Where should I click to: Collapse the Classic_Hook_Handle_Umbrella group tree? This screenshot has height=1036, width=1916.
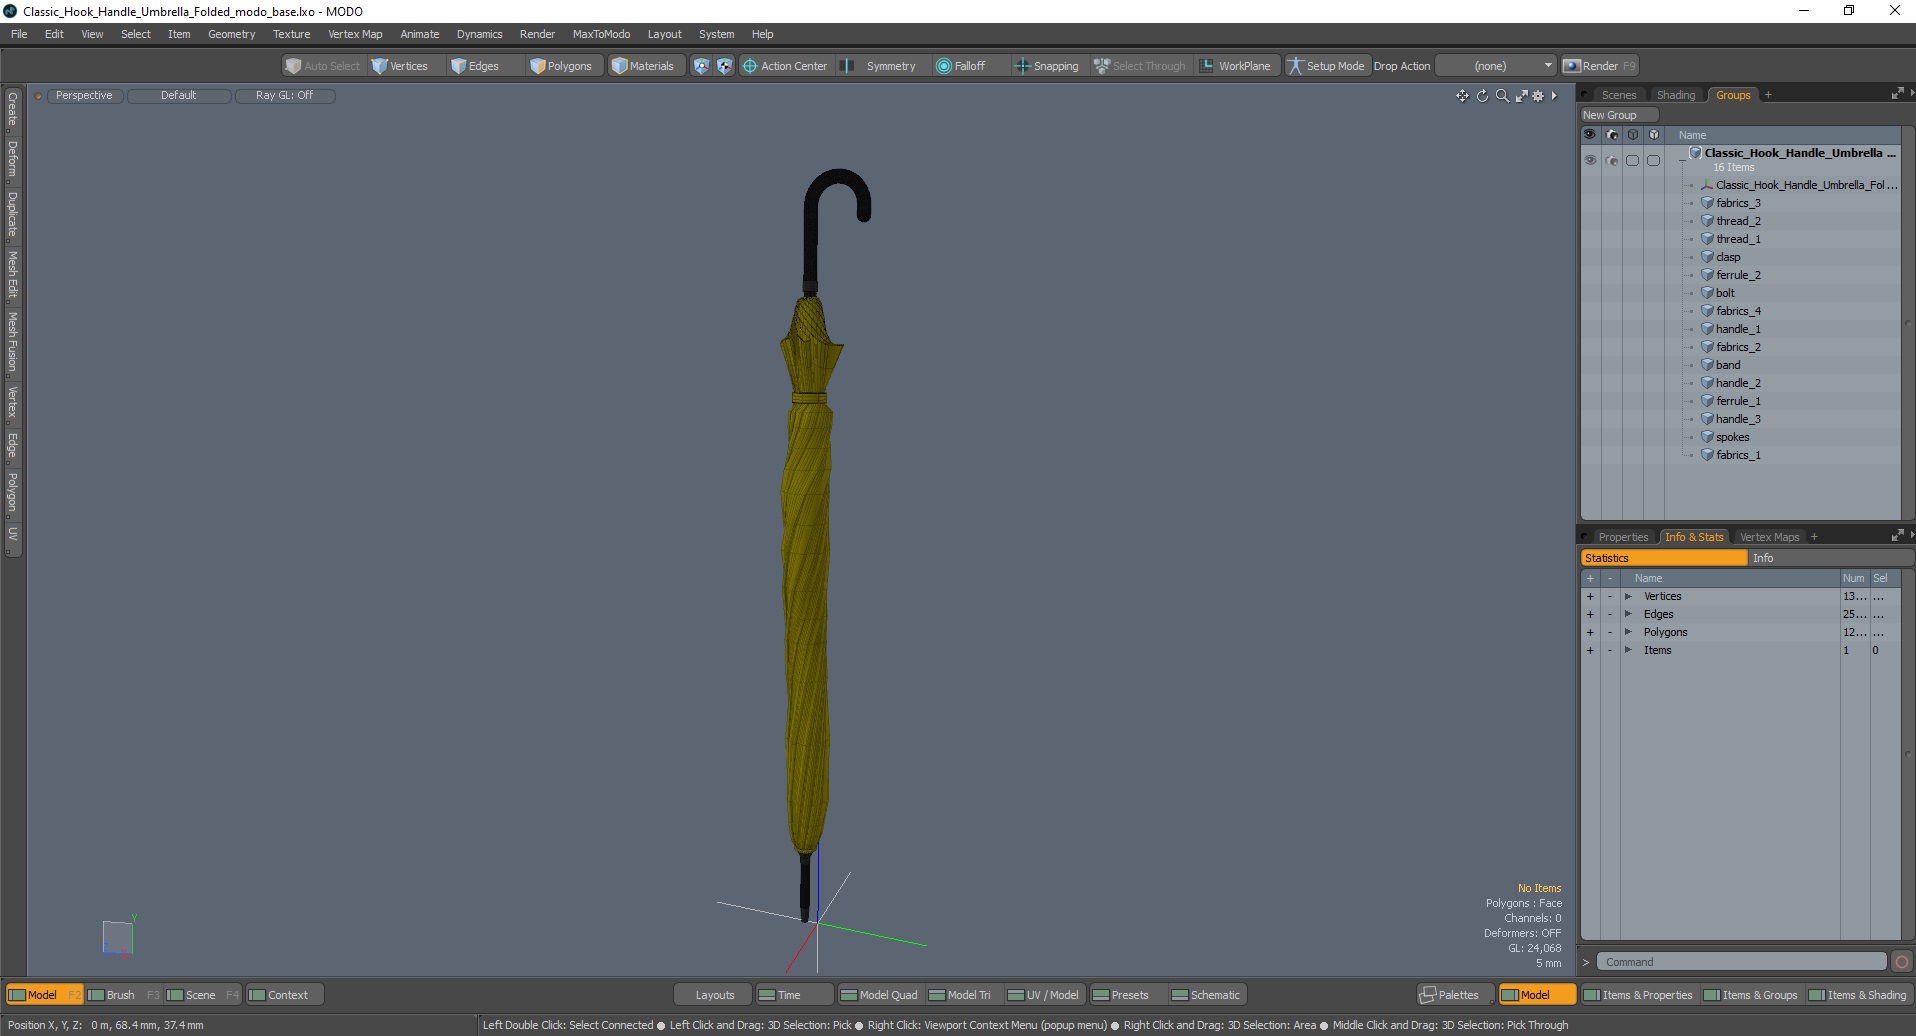[x=1682, y=159]
